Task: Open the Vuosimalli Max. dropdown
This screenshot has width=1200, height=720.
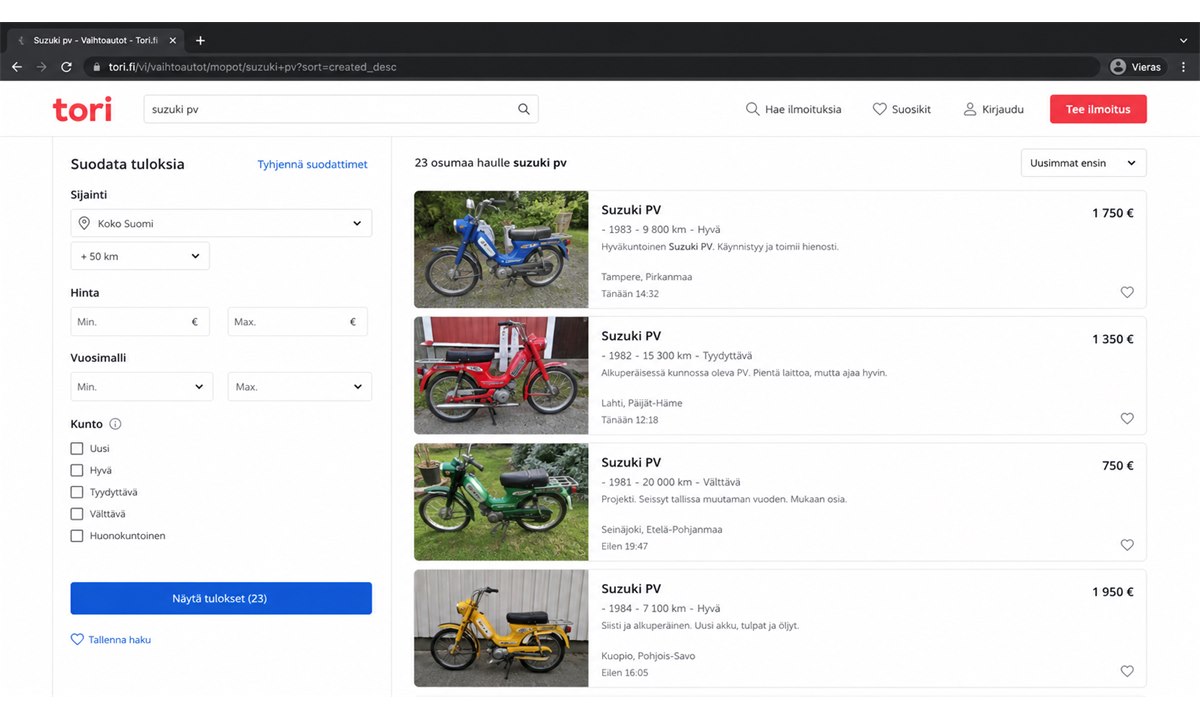Action: click(300, 387)
